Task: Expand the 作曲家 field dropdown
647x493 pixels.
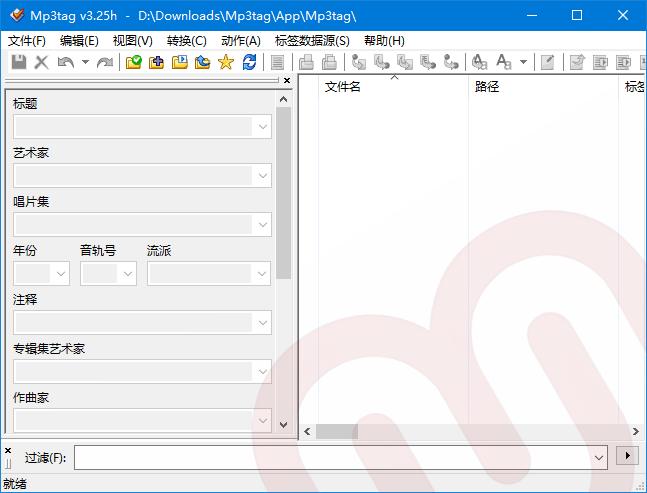Action: coord(263,421)
